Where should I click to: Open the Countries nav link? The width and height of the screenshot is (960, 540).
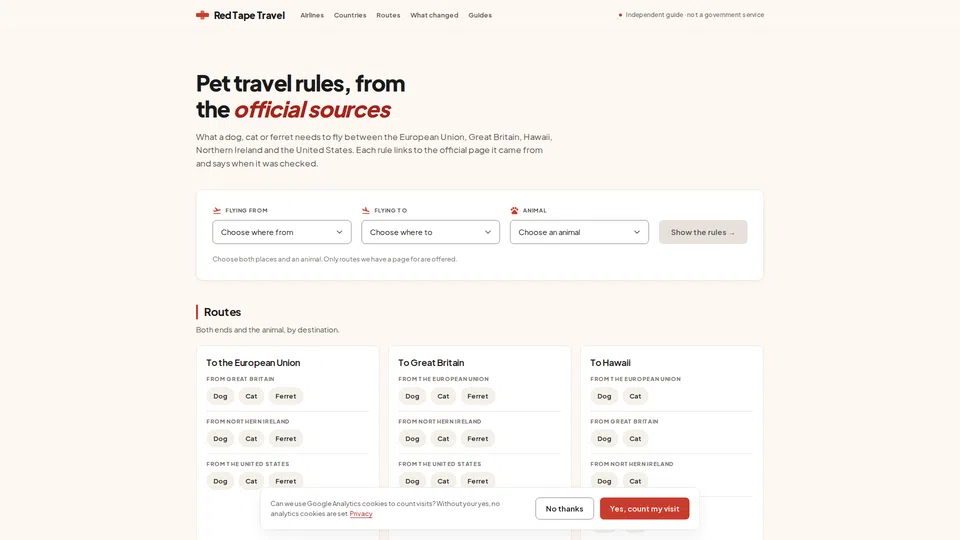[x=350, y=15]
